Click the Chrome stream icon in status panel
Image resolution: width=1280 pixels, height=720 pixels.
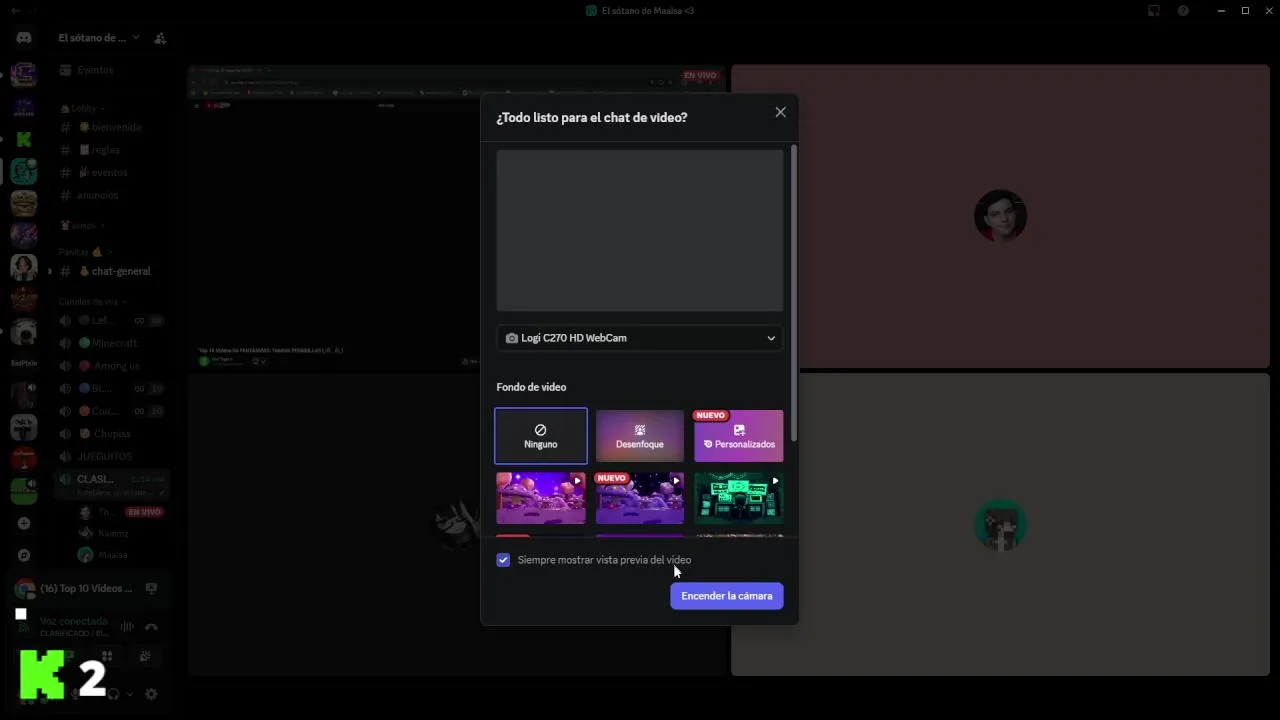(x=24, y=589)
